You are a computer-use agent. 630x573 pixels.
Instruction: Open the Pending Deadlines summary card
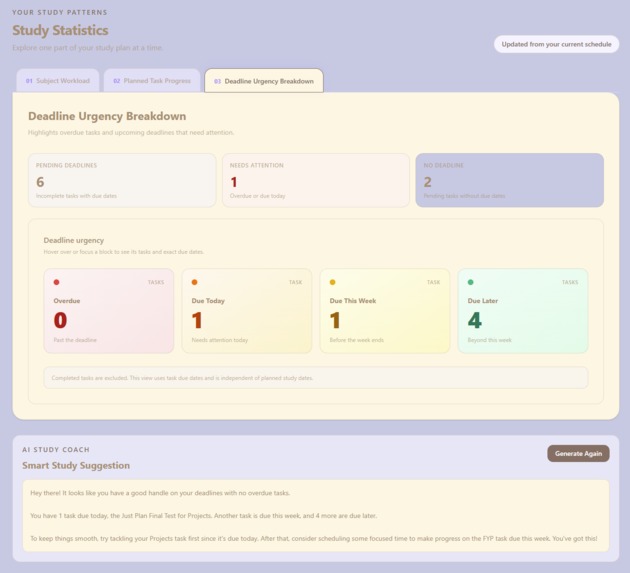click(x=122, y=180)
